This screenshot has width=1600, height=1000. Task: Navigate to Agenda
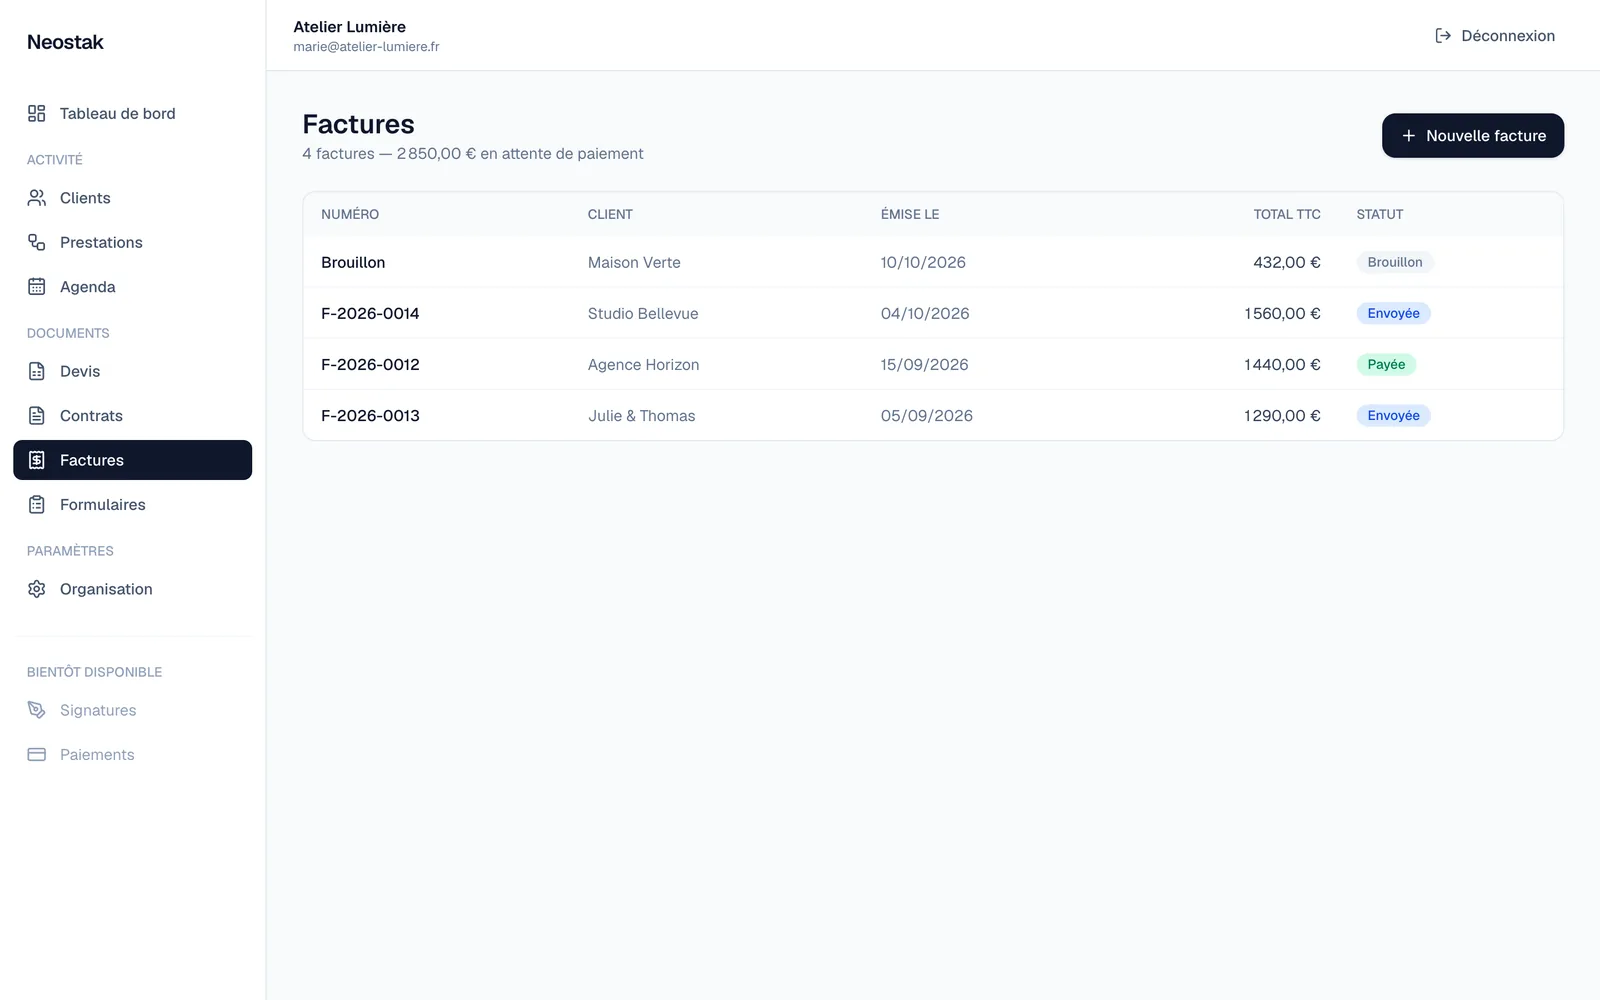(x=132, y=287)
